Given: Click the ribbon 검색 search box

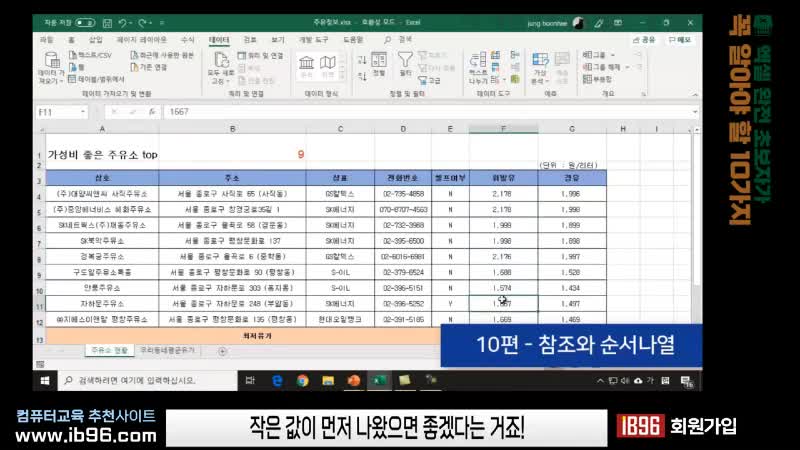Looking at the screenshot, I should point(398,40).
